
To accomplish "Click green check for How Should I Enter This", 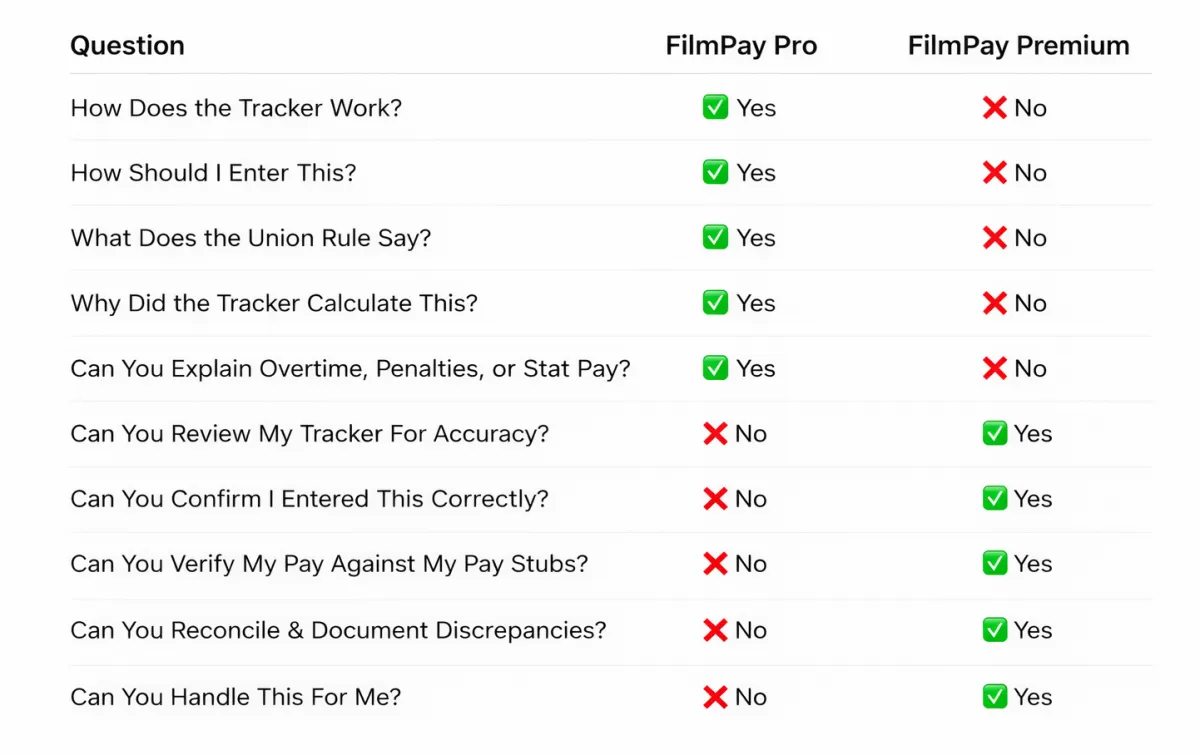I will [x=715, y=173].
